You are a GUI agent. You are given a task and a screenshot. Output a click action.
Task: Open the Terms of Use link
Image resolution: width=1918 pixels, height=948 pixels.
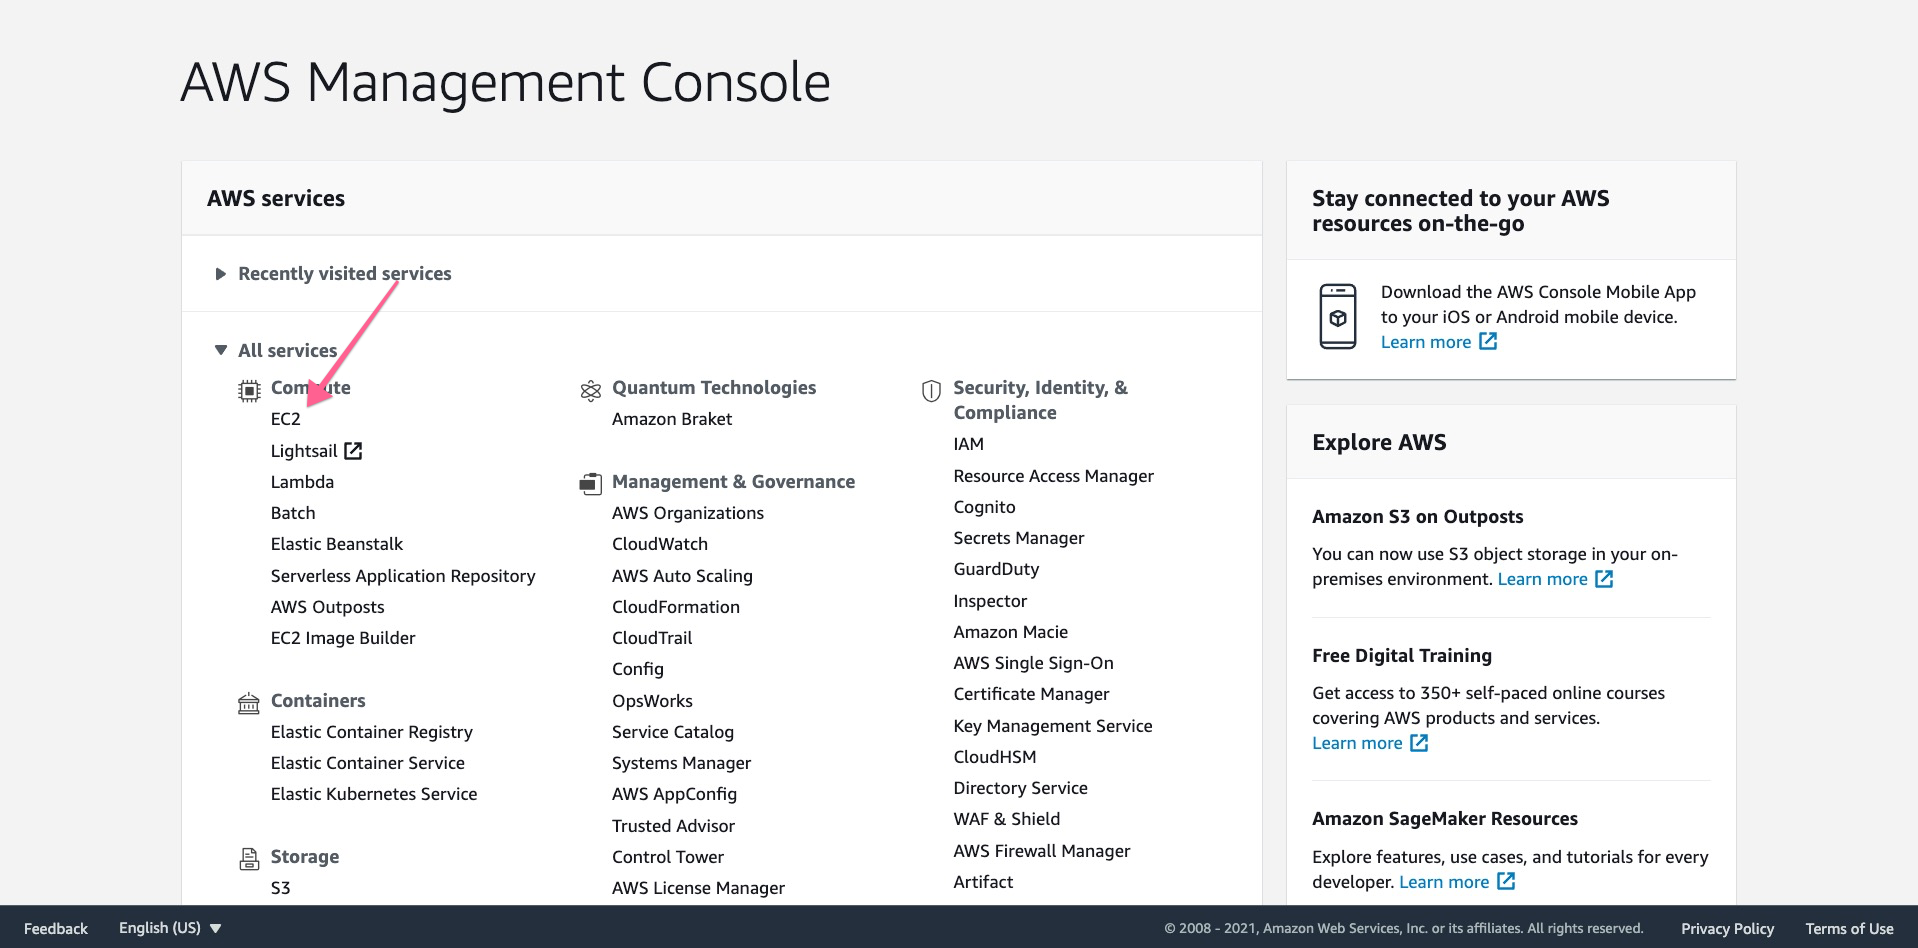pos(1850,929)
